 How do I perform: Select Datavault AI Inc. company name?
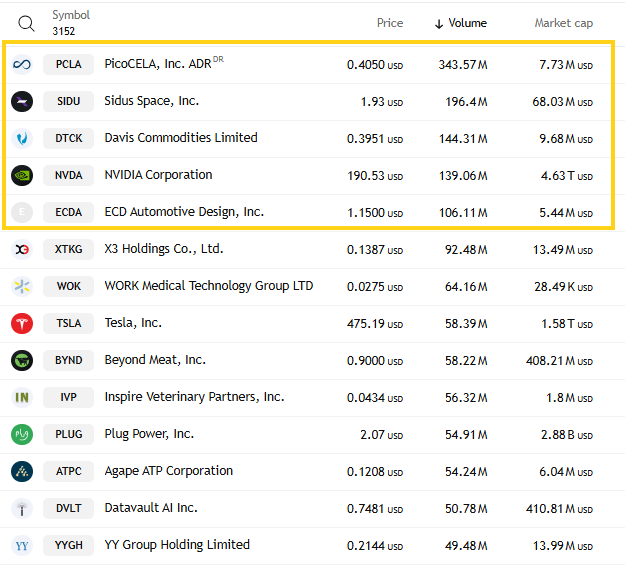pos(151,508)
